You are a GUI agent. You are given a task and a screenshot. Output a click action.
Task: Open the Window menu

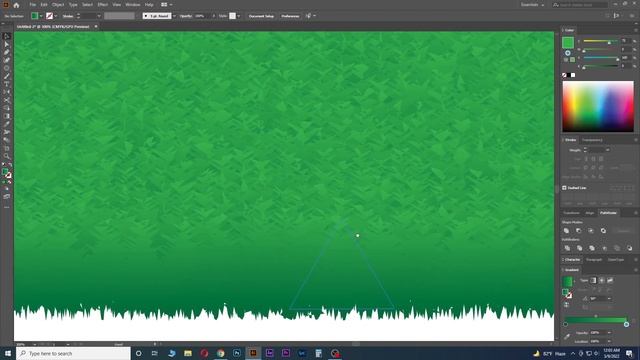[133, 5]
